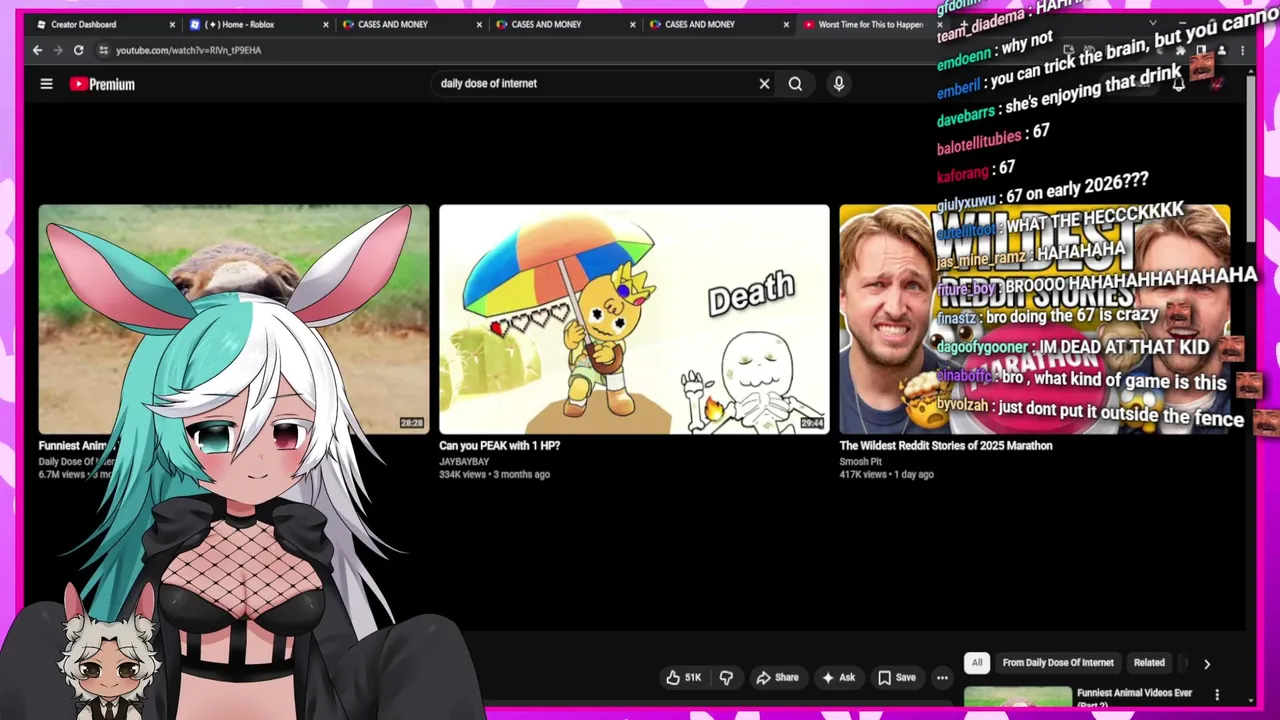Select From Daily Dose Of Internet chip
The height and width of the screenshot is (720, 1280).
1058,663
